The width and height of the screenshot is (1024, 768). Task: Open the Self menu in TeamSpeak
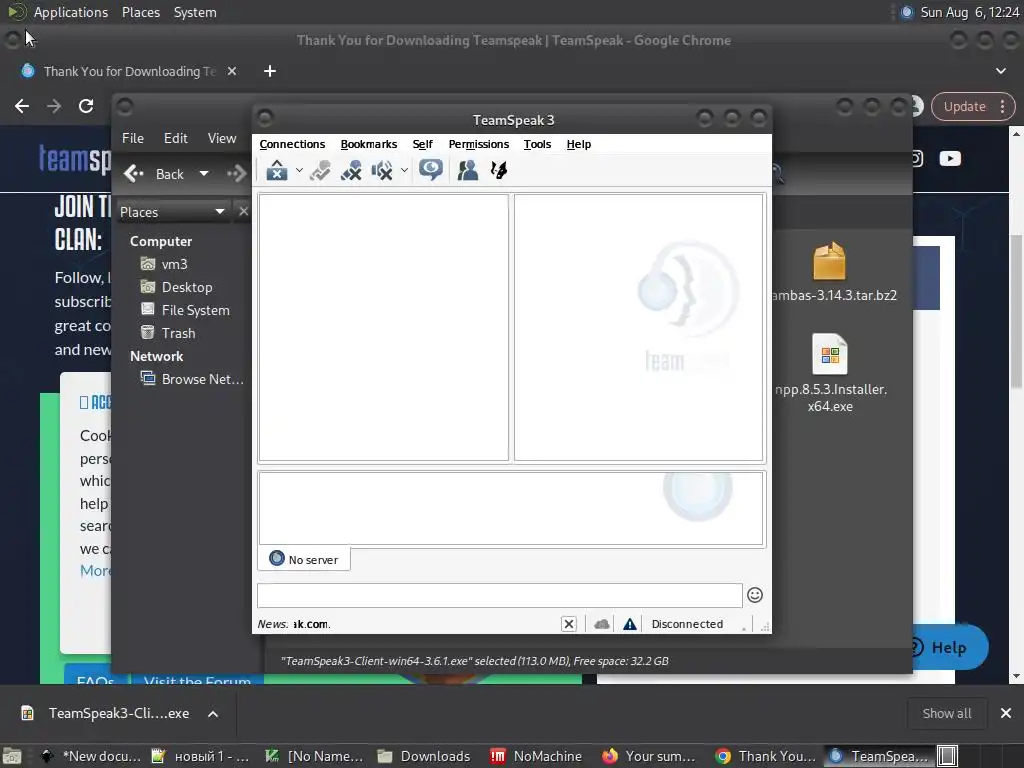(423, 144)
